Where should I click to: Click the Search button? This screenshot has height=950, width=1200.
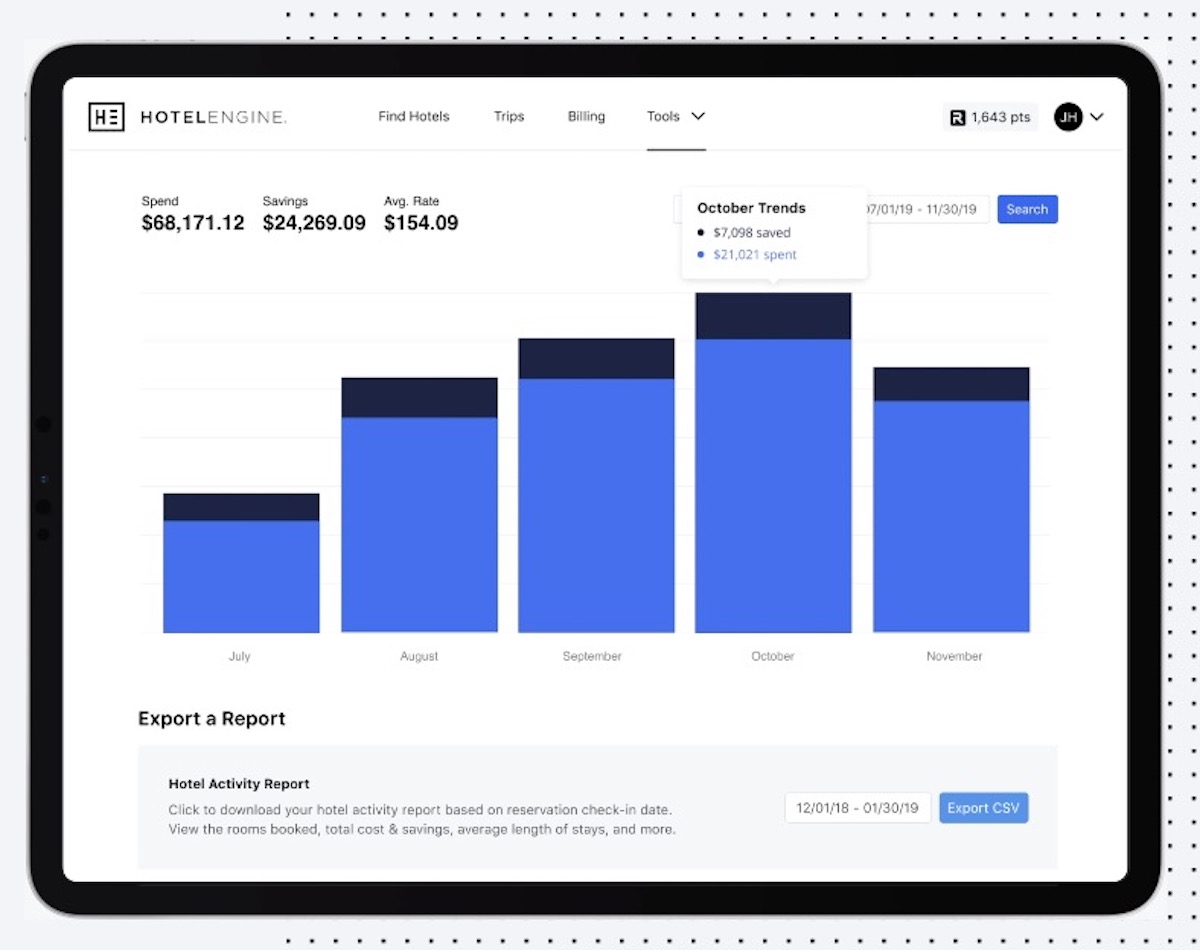pos(1027,209)
